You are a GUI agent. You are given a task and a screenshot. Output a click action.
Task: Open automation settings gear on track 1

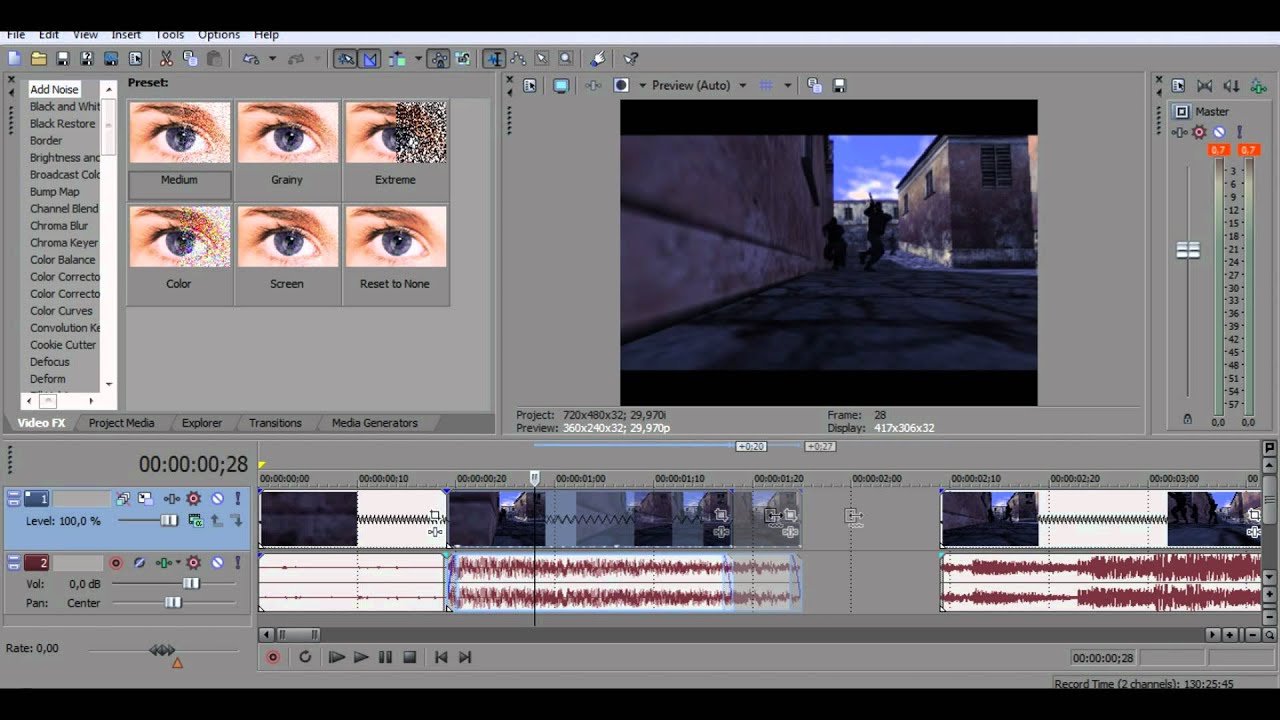click(194, 498)
